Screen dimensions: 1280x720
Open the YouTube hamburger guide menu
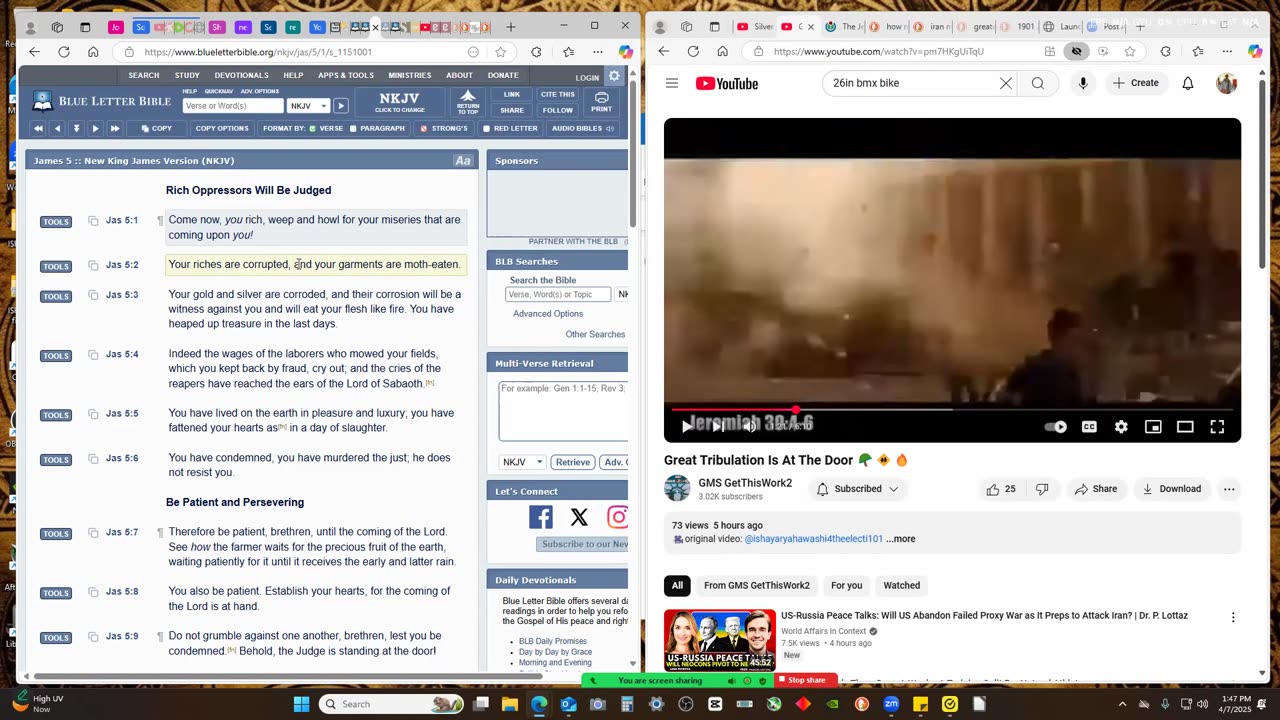coord(672,83)
